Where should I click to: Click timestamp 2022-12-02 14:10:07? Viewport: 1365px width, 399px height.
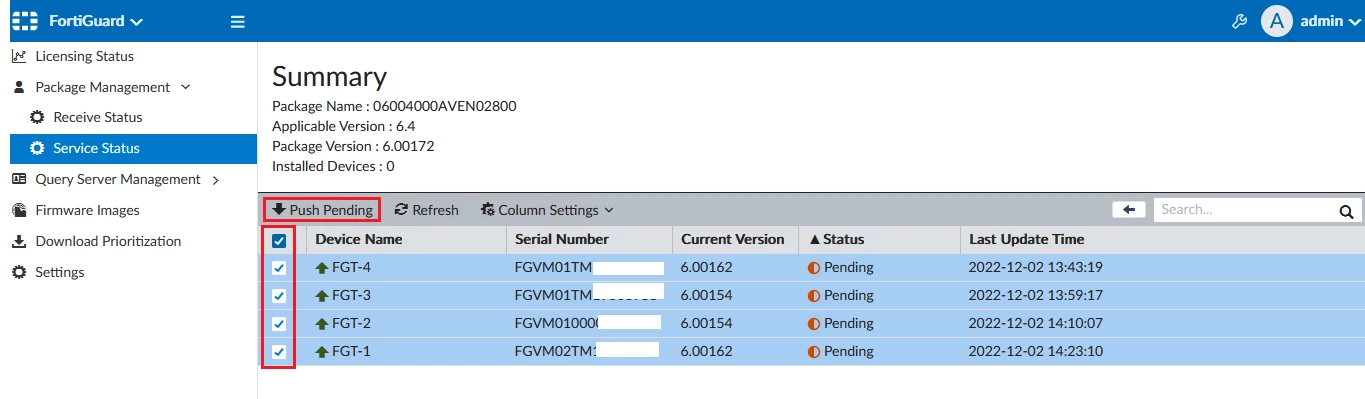coord(1036,324)
